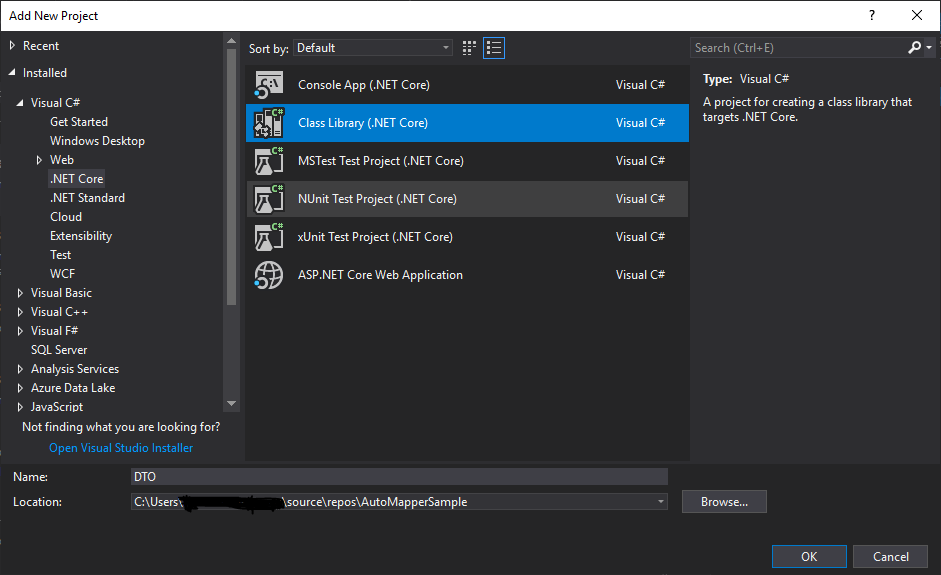The image size is (941, 575).
Task: Open the Sort by Default dropdown
Action: point(373,48)
